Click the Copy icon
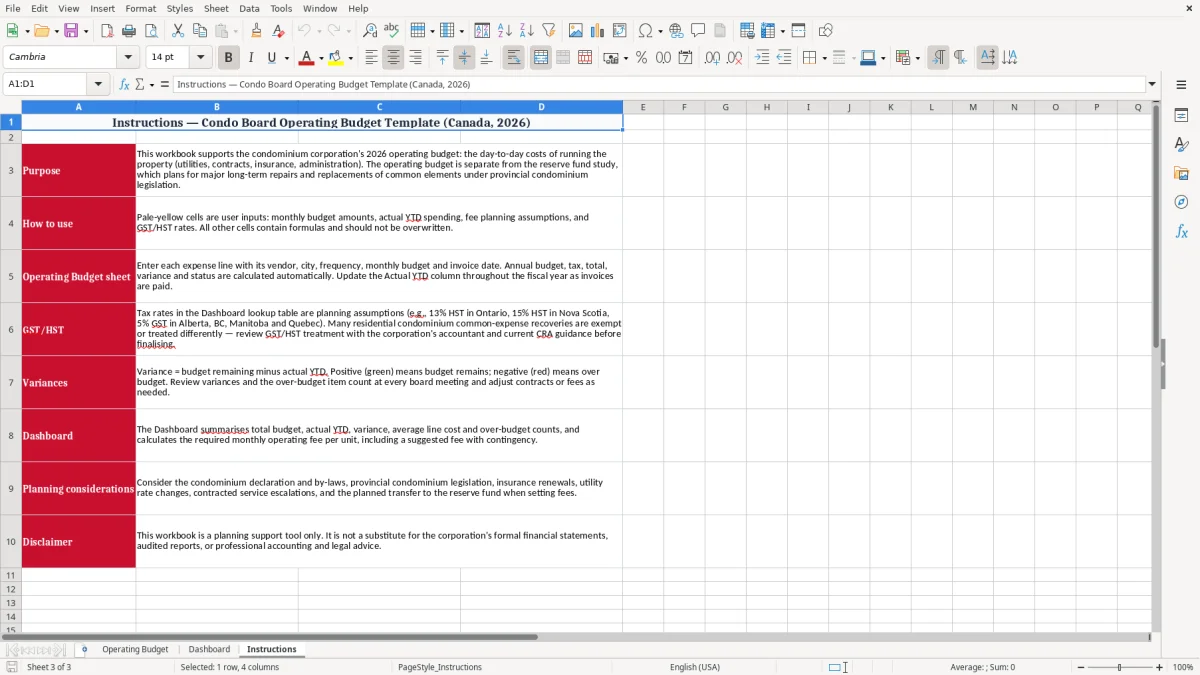The image size is (1200, 675). pyautogui.click(x=200, y=31)
